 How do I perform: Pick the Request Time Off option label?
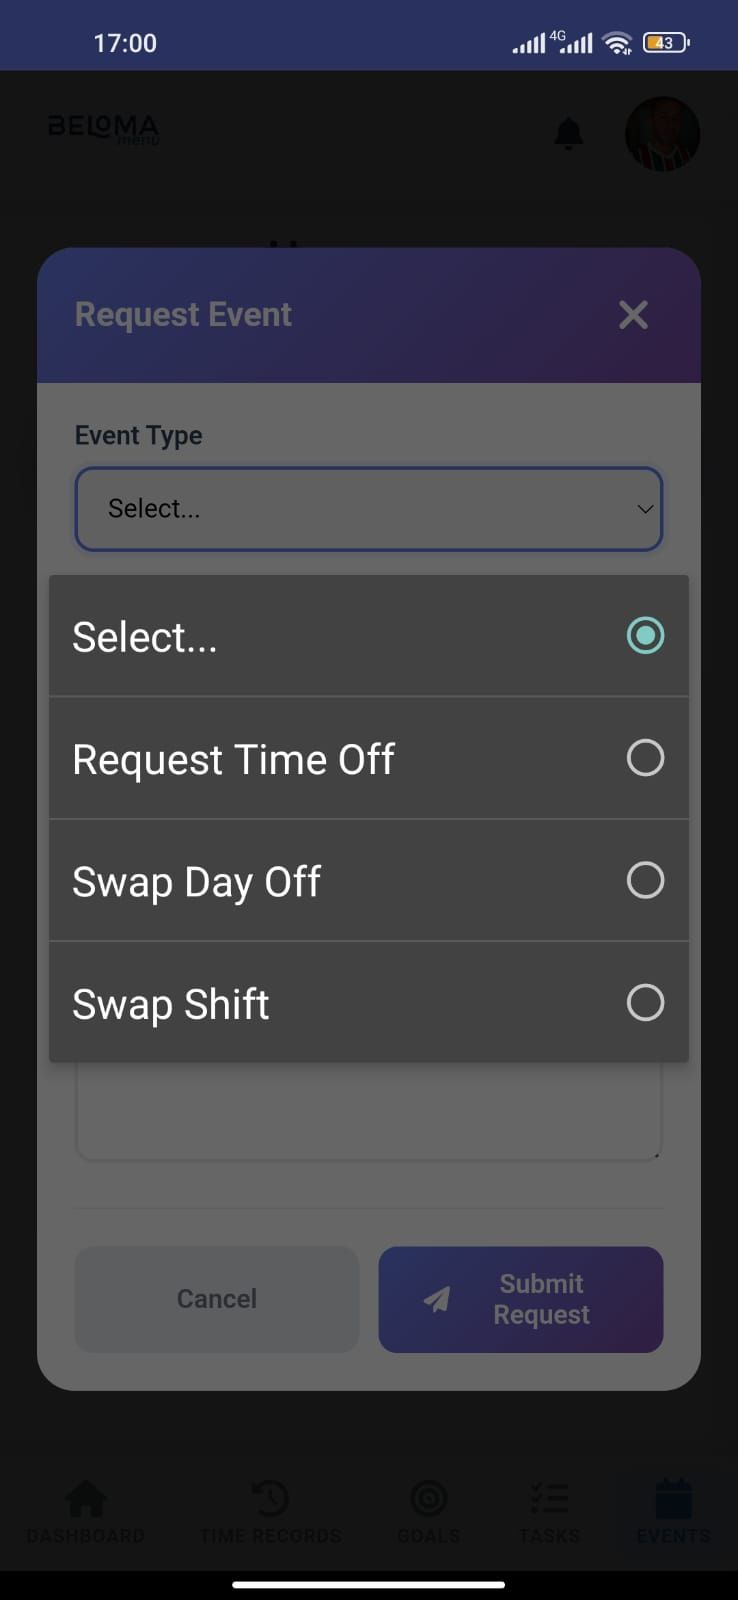pos(233,760)
